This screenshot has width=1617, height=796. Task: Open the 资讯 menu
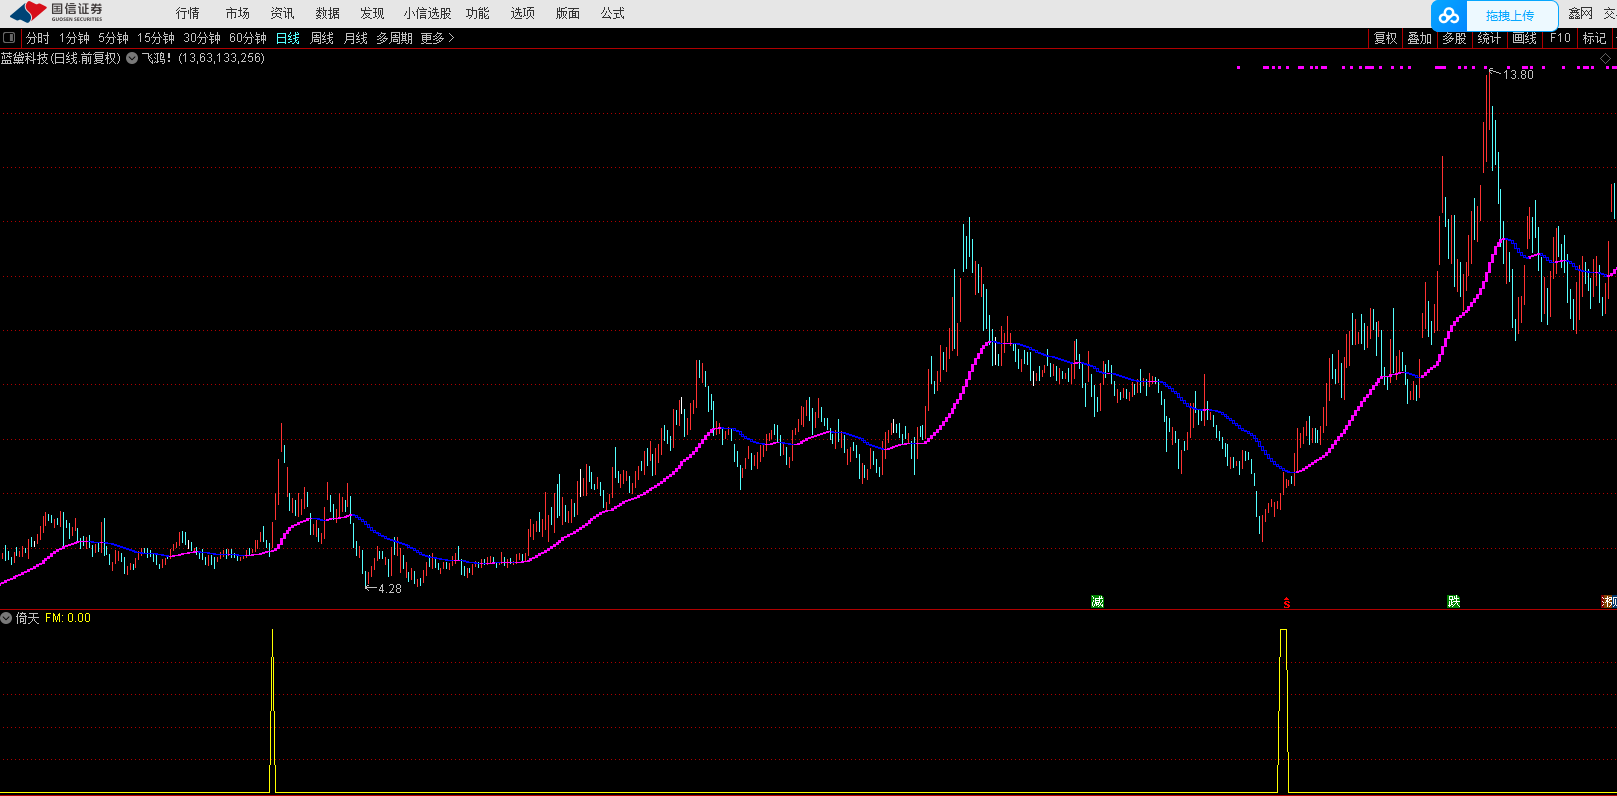[282, 13]
